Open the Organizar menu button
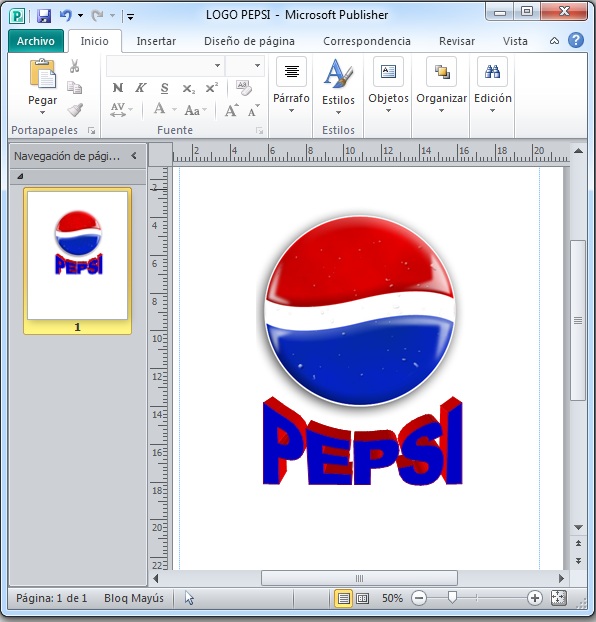Viewport: 596px width, 622px height. tap(441, 86)
